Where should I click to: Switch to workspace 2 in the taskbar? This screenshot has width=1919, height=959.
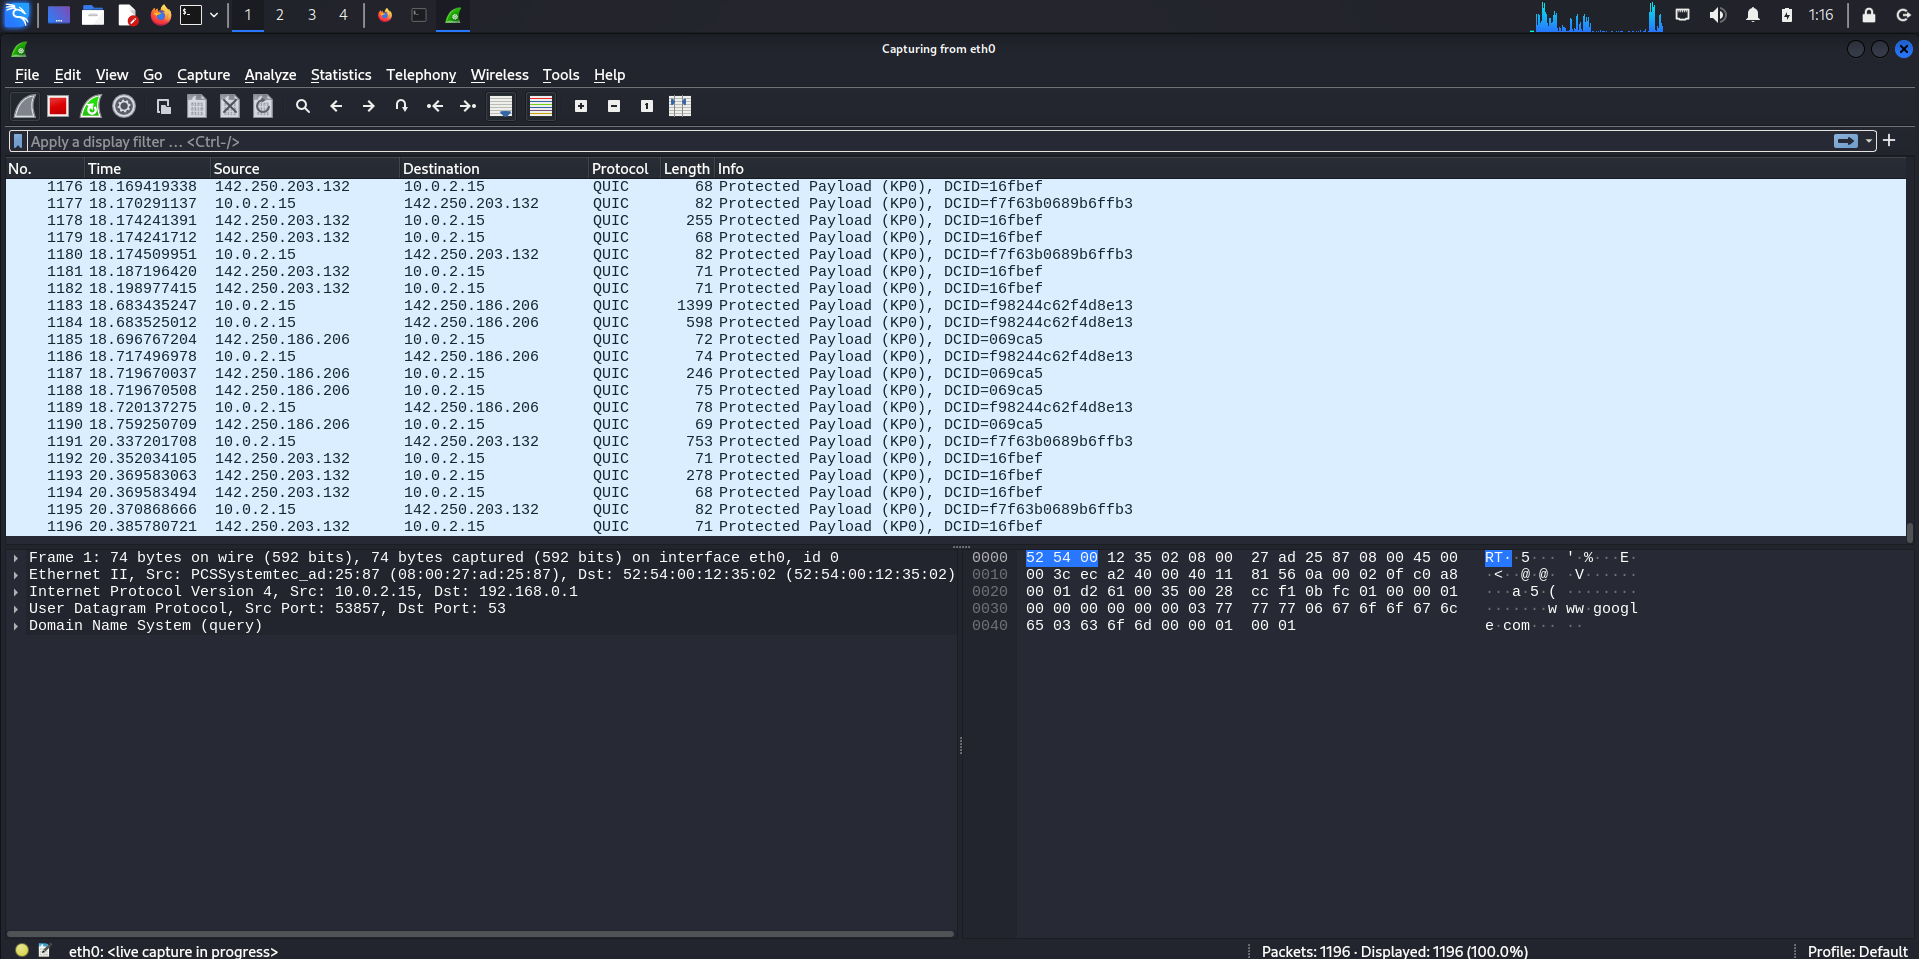click(279, 15)
